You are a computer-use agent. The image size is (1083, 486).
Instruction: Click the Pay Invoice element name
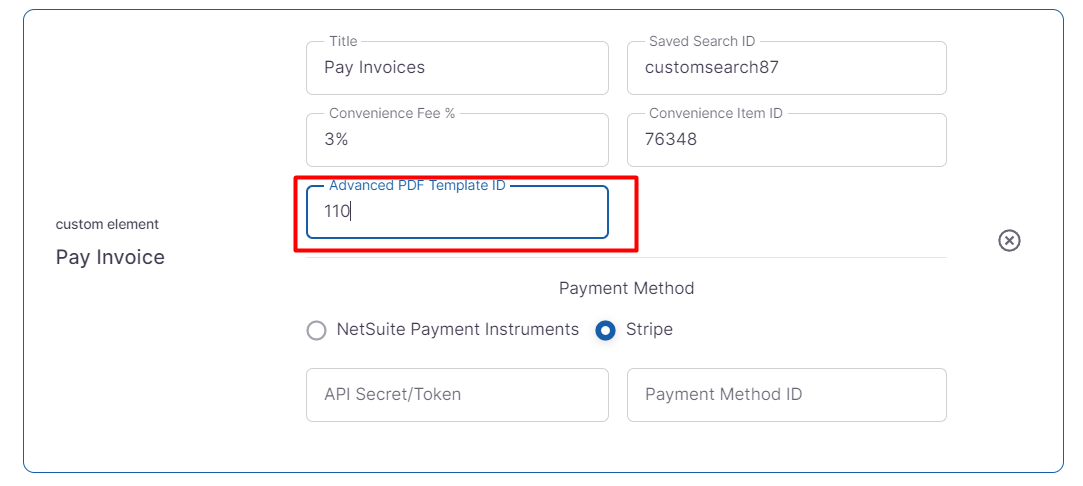click(x=110, y=257)
